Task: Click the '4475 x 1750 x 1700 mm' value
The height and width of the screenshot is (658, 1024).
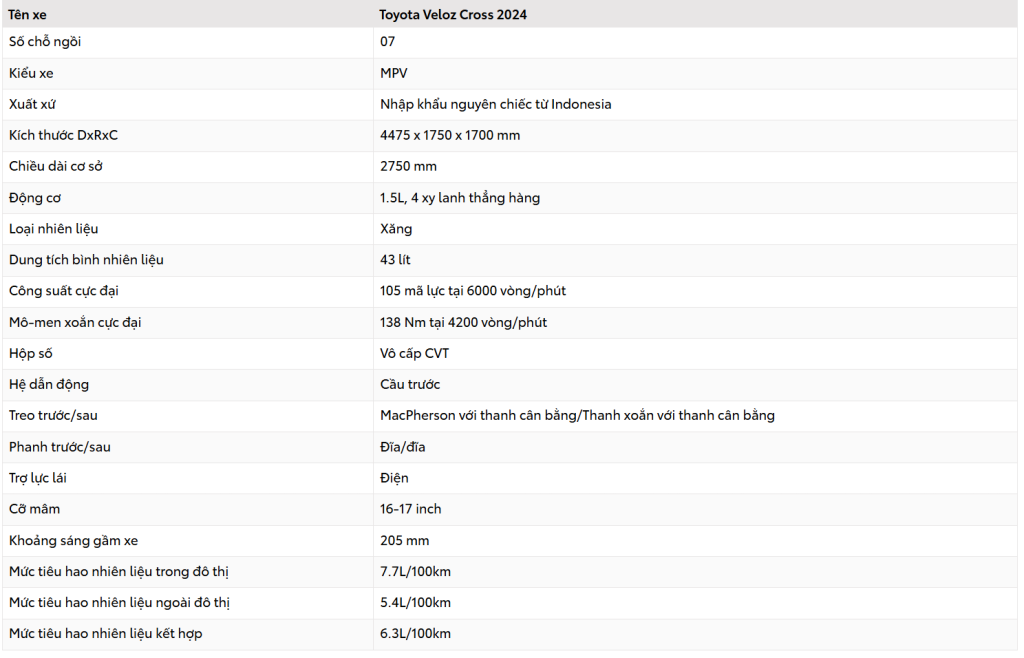Action: 450,135
